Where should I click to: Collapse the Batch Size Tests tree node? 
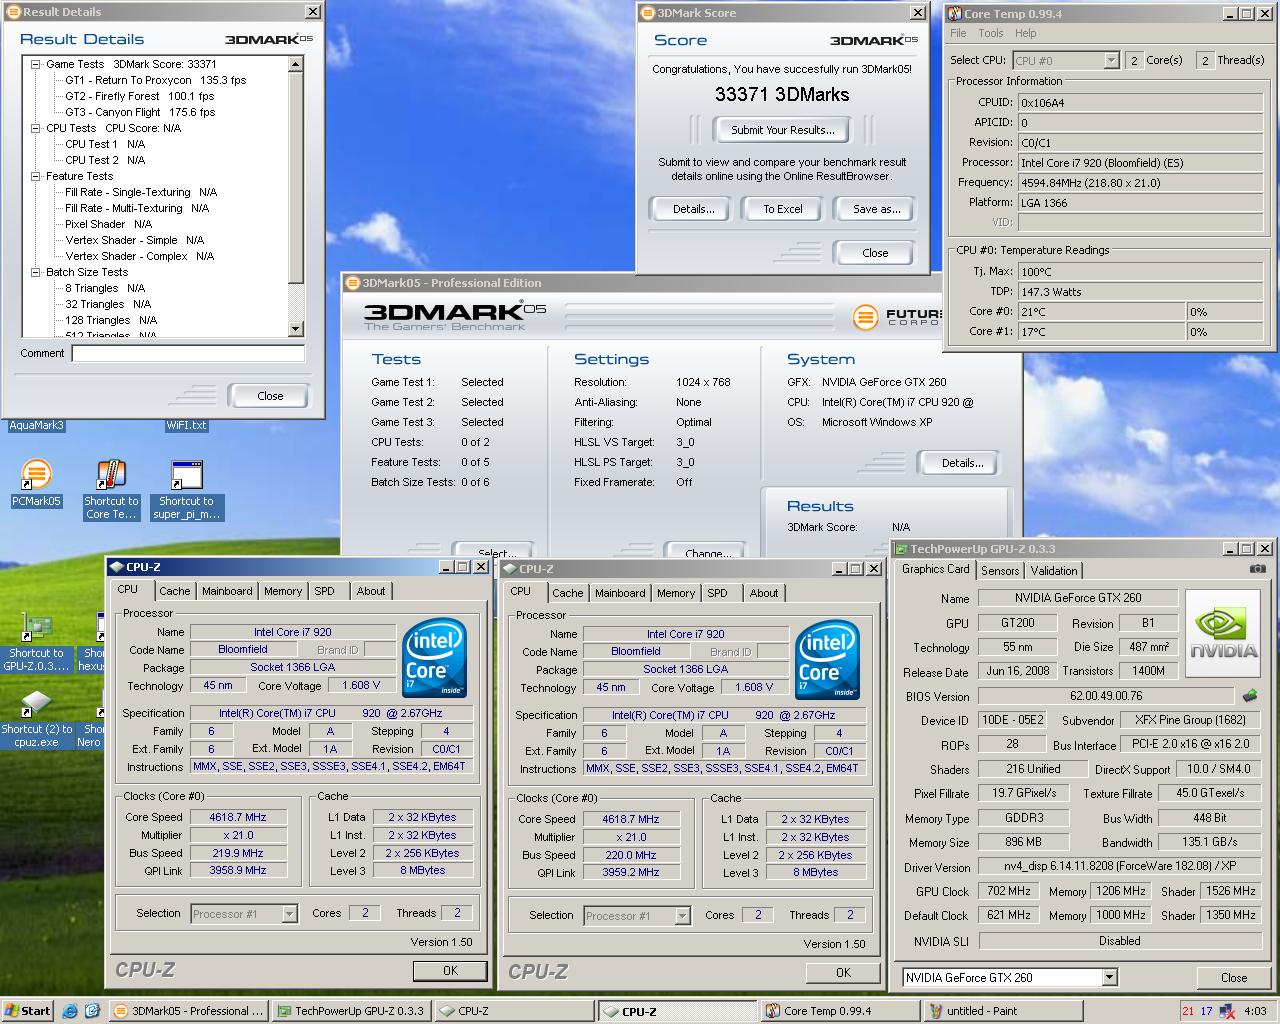[35, 272]
